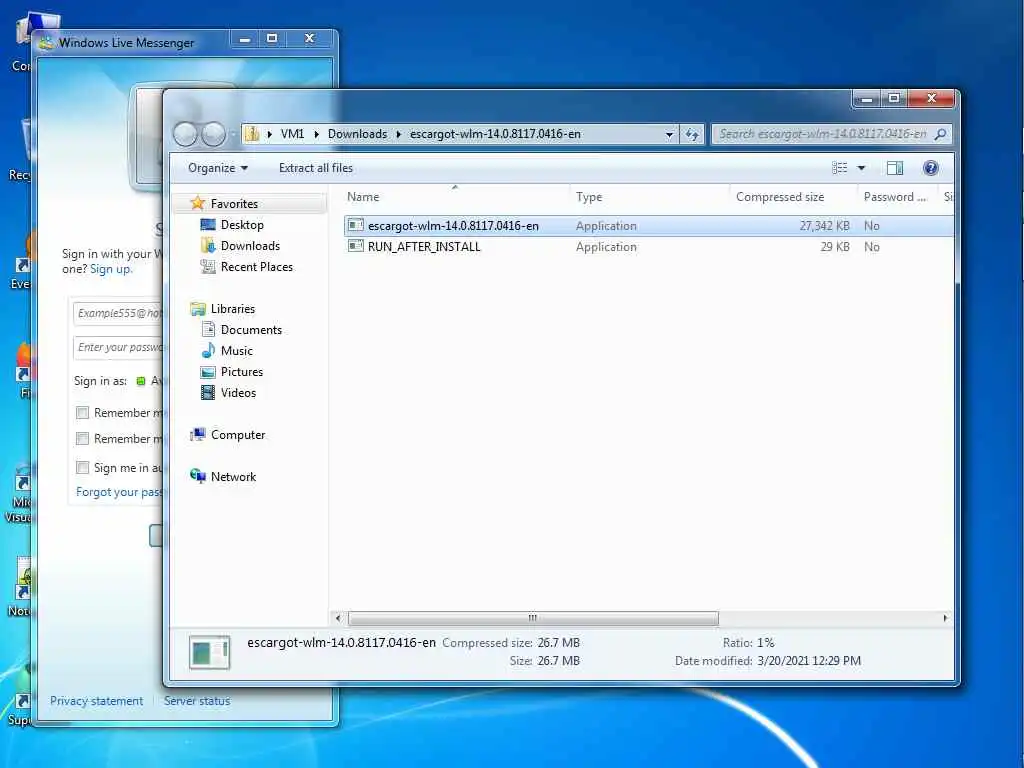Click the Computer icon in the navigation pane
This screenshot has height=768, width=1024.
pos(197,434)
